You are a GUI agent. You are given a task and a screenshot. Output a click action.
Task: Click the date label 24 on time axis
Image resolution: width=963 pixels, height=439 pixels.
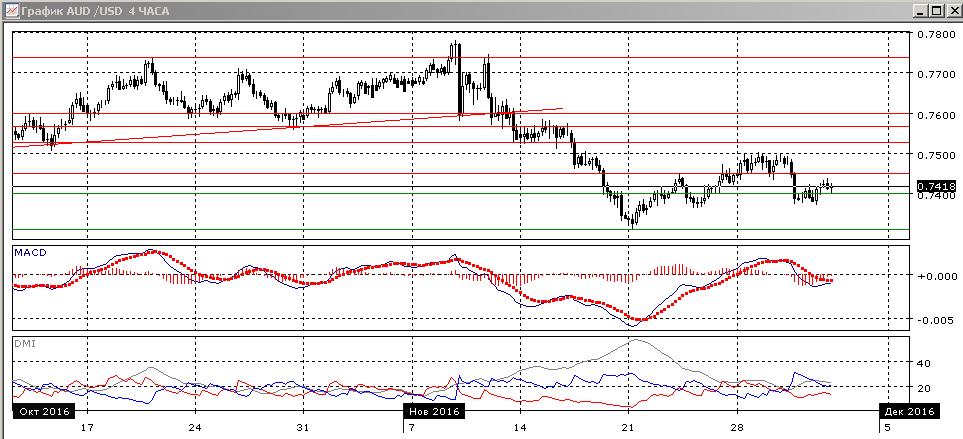[195, 427]
